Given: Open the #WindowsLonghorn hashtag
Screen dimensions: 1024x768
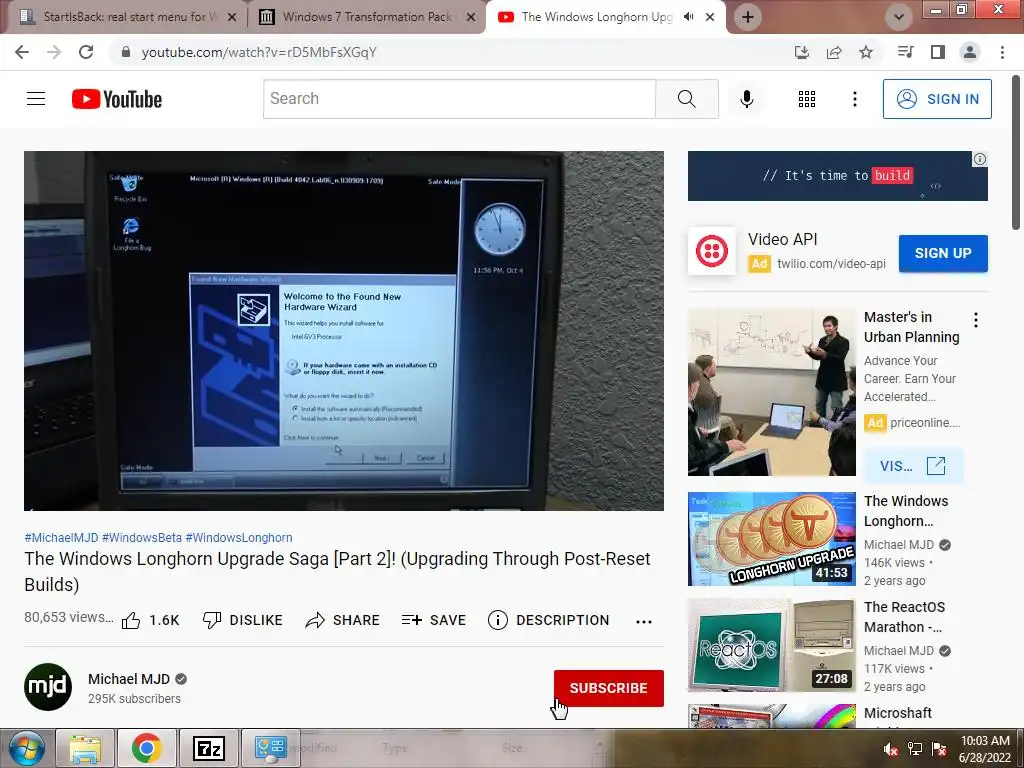Looking at the screenshot, I should click(x=239, y=537).
